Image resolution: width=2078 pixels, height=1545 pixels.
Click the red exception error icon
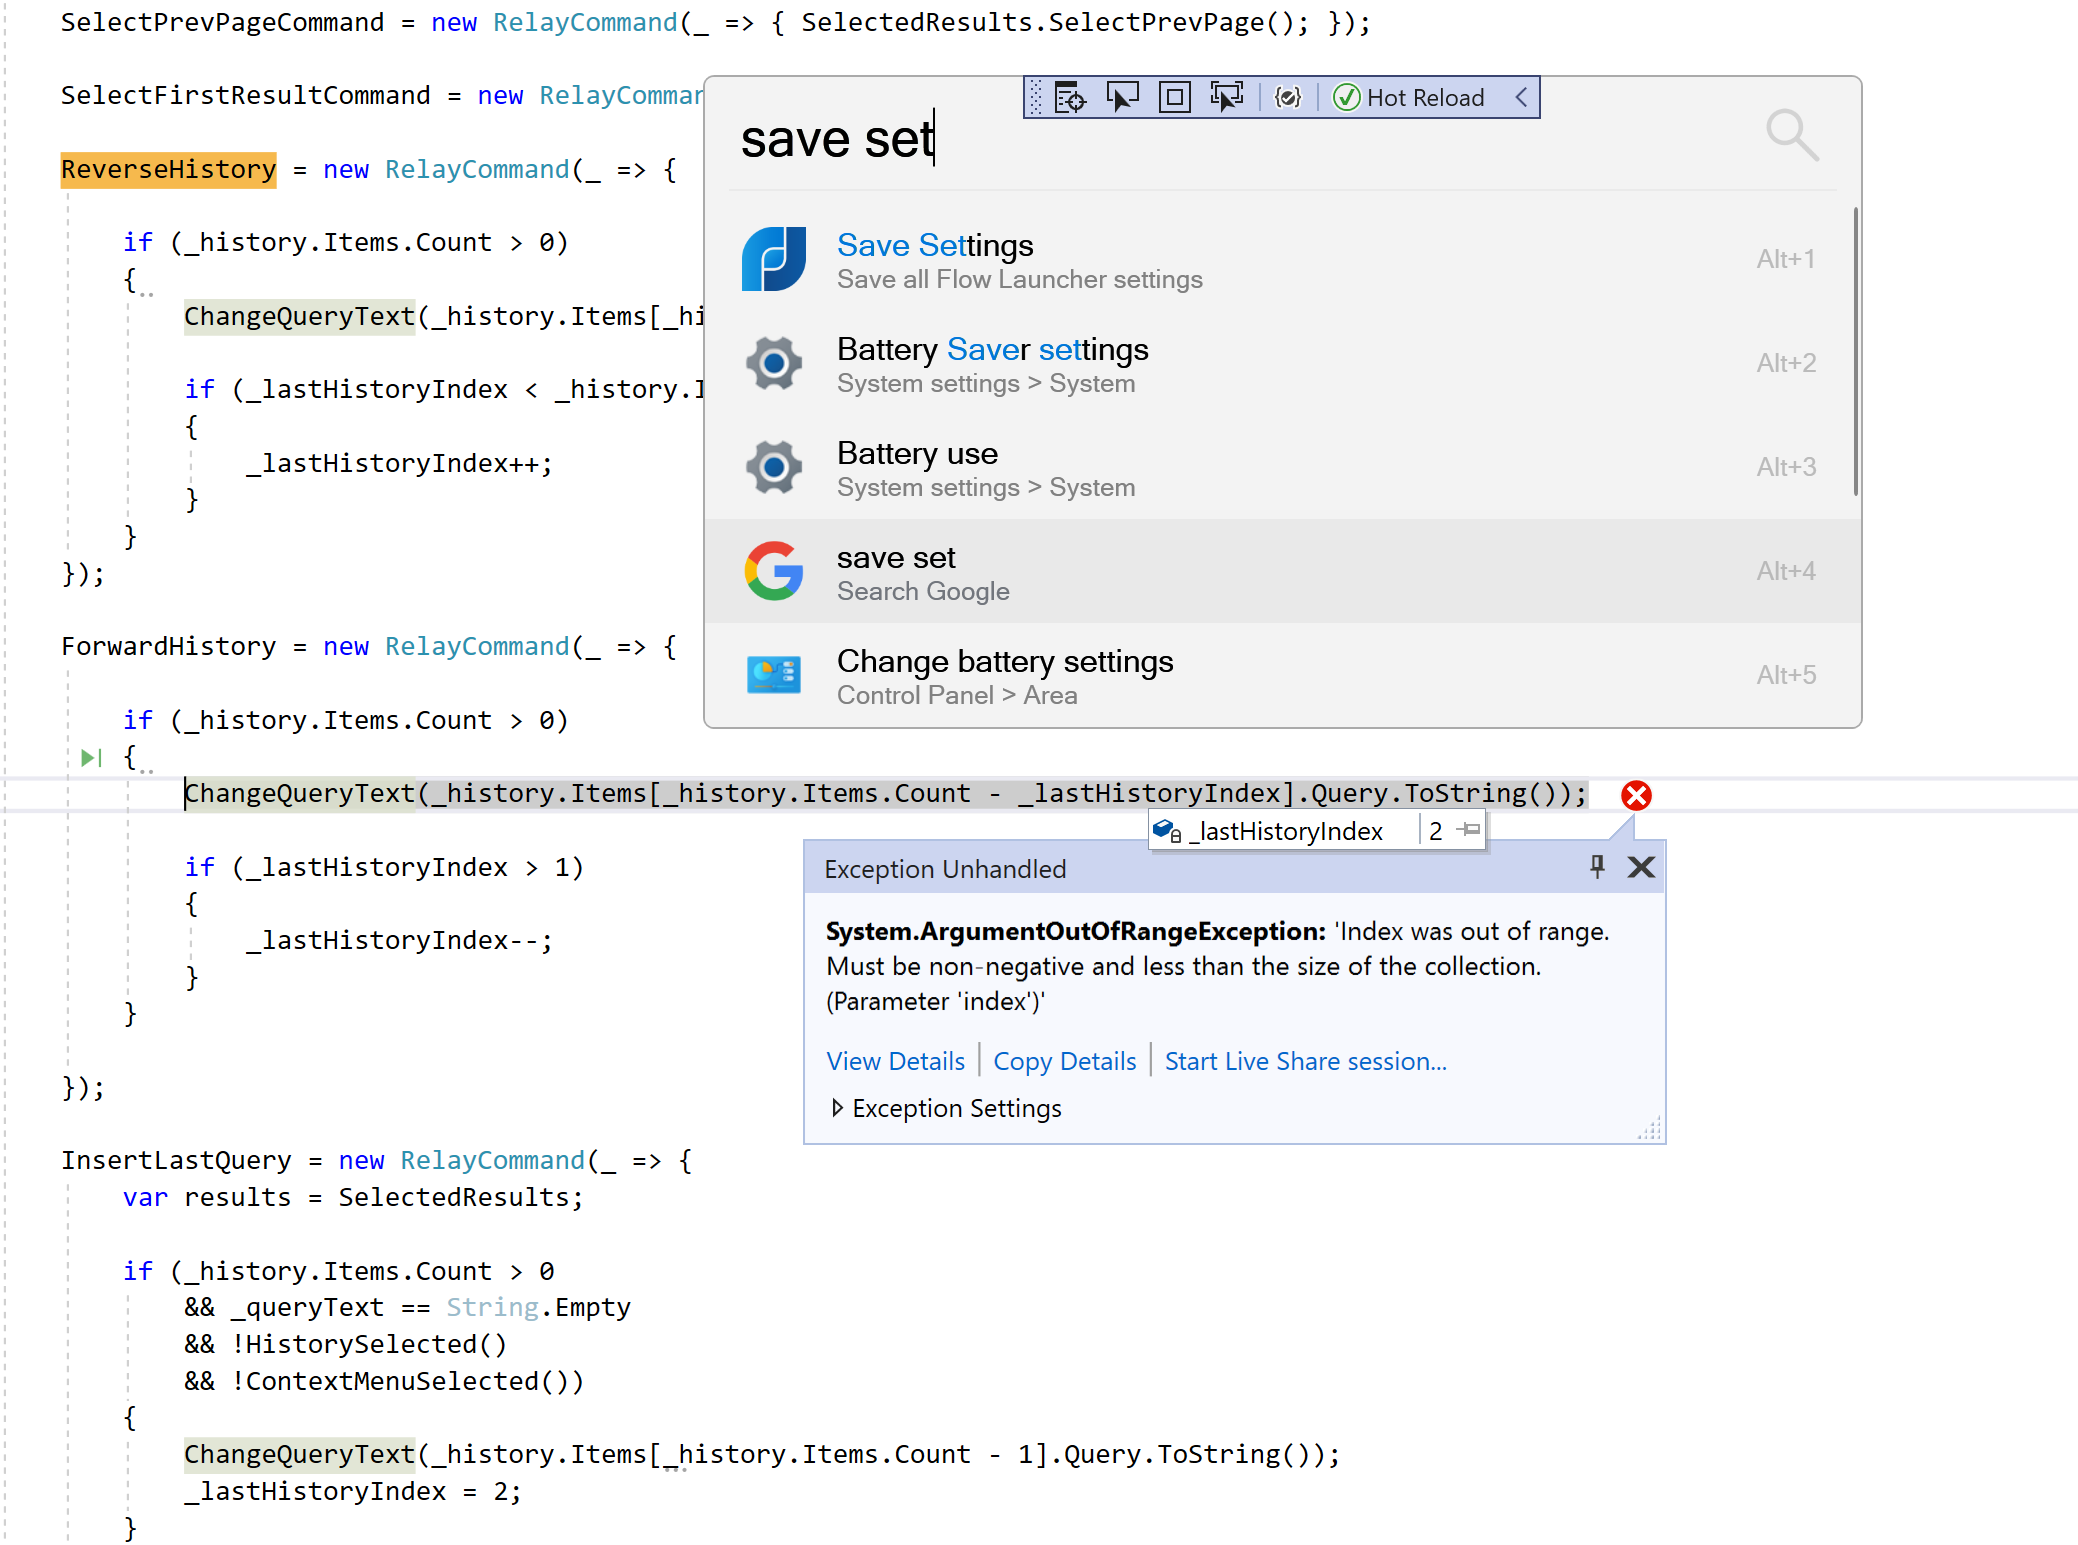pos(1636,795)
